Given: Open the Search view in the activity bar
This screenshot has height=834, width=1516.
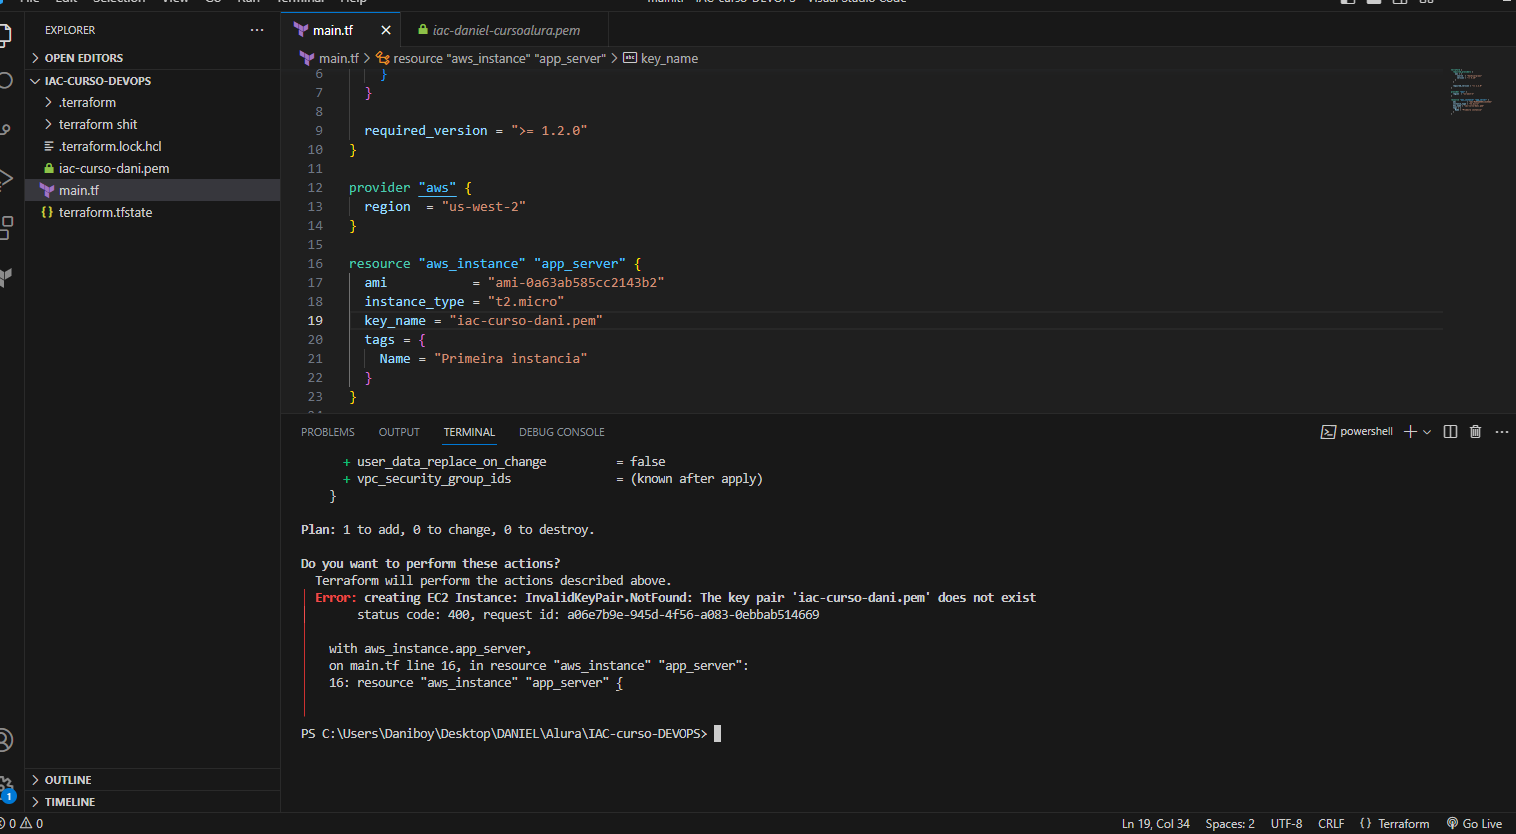Looking at the screenshot, I should 4,82.
